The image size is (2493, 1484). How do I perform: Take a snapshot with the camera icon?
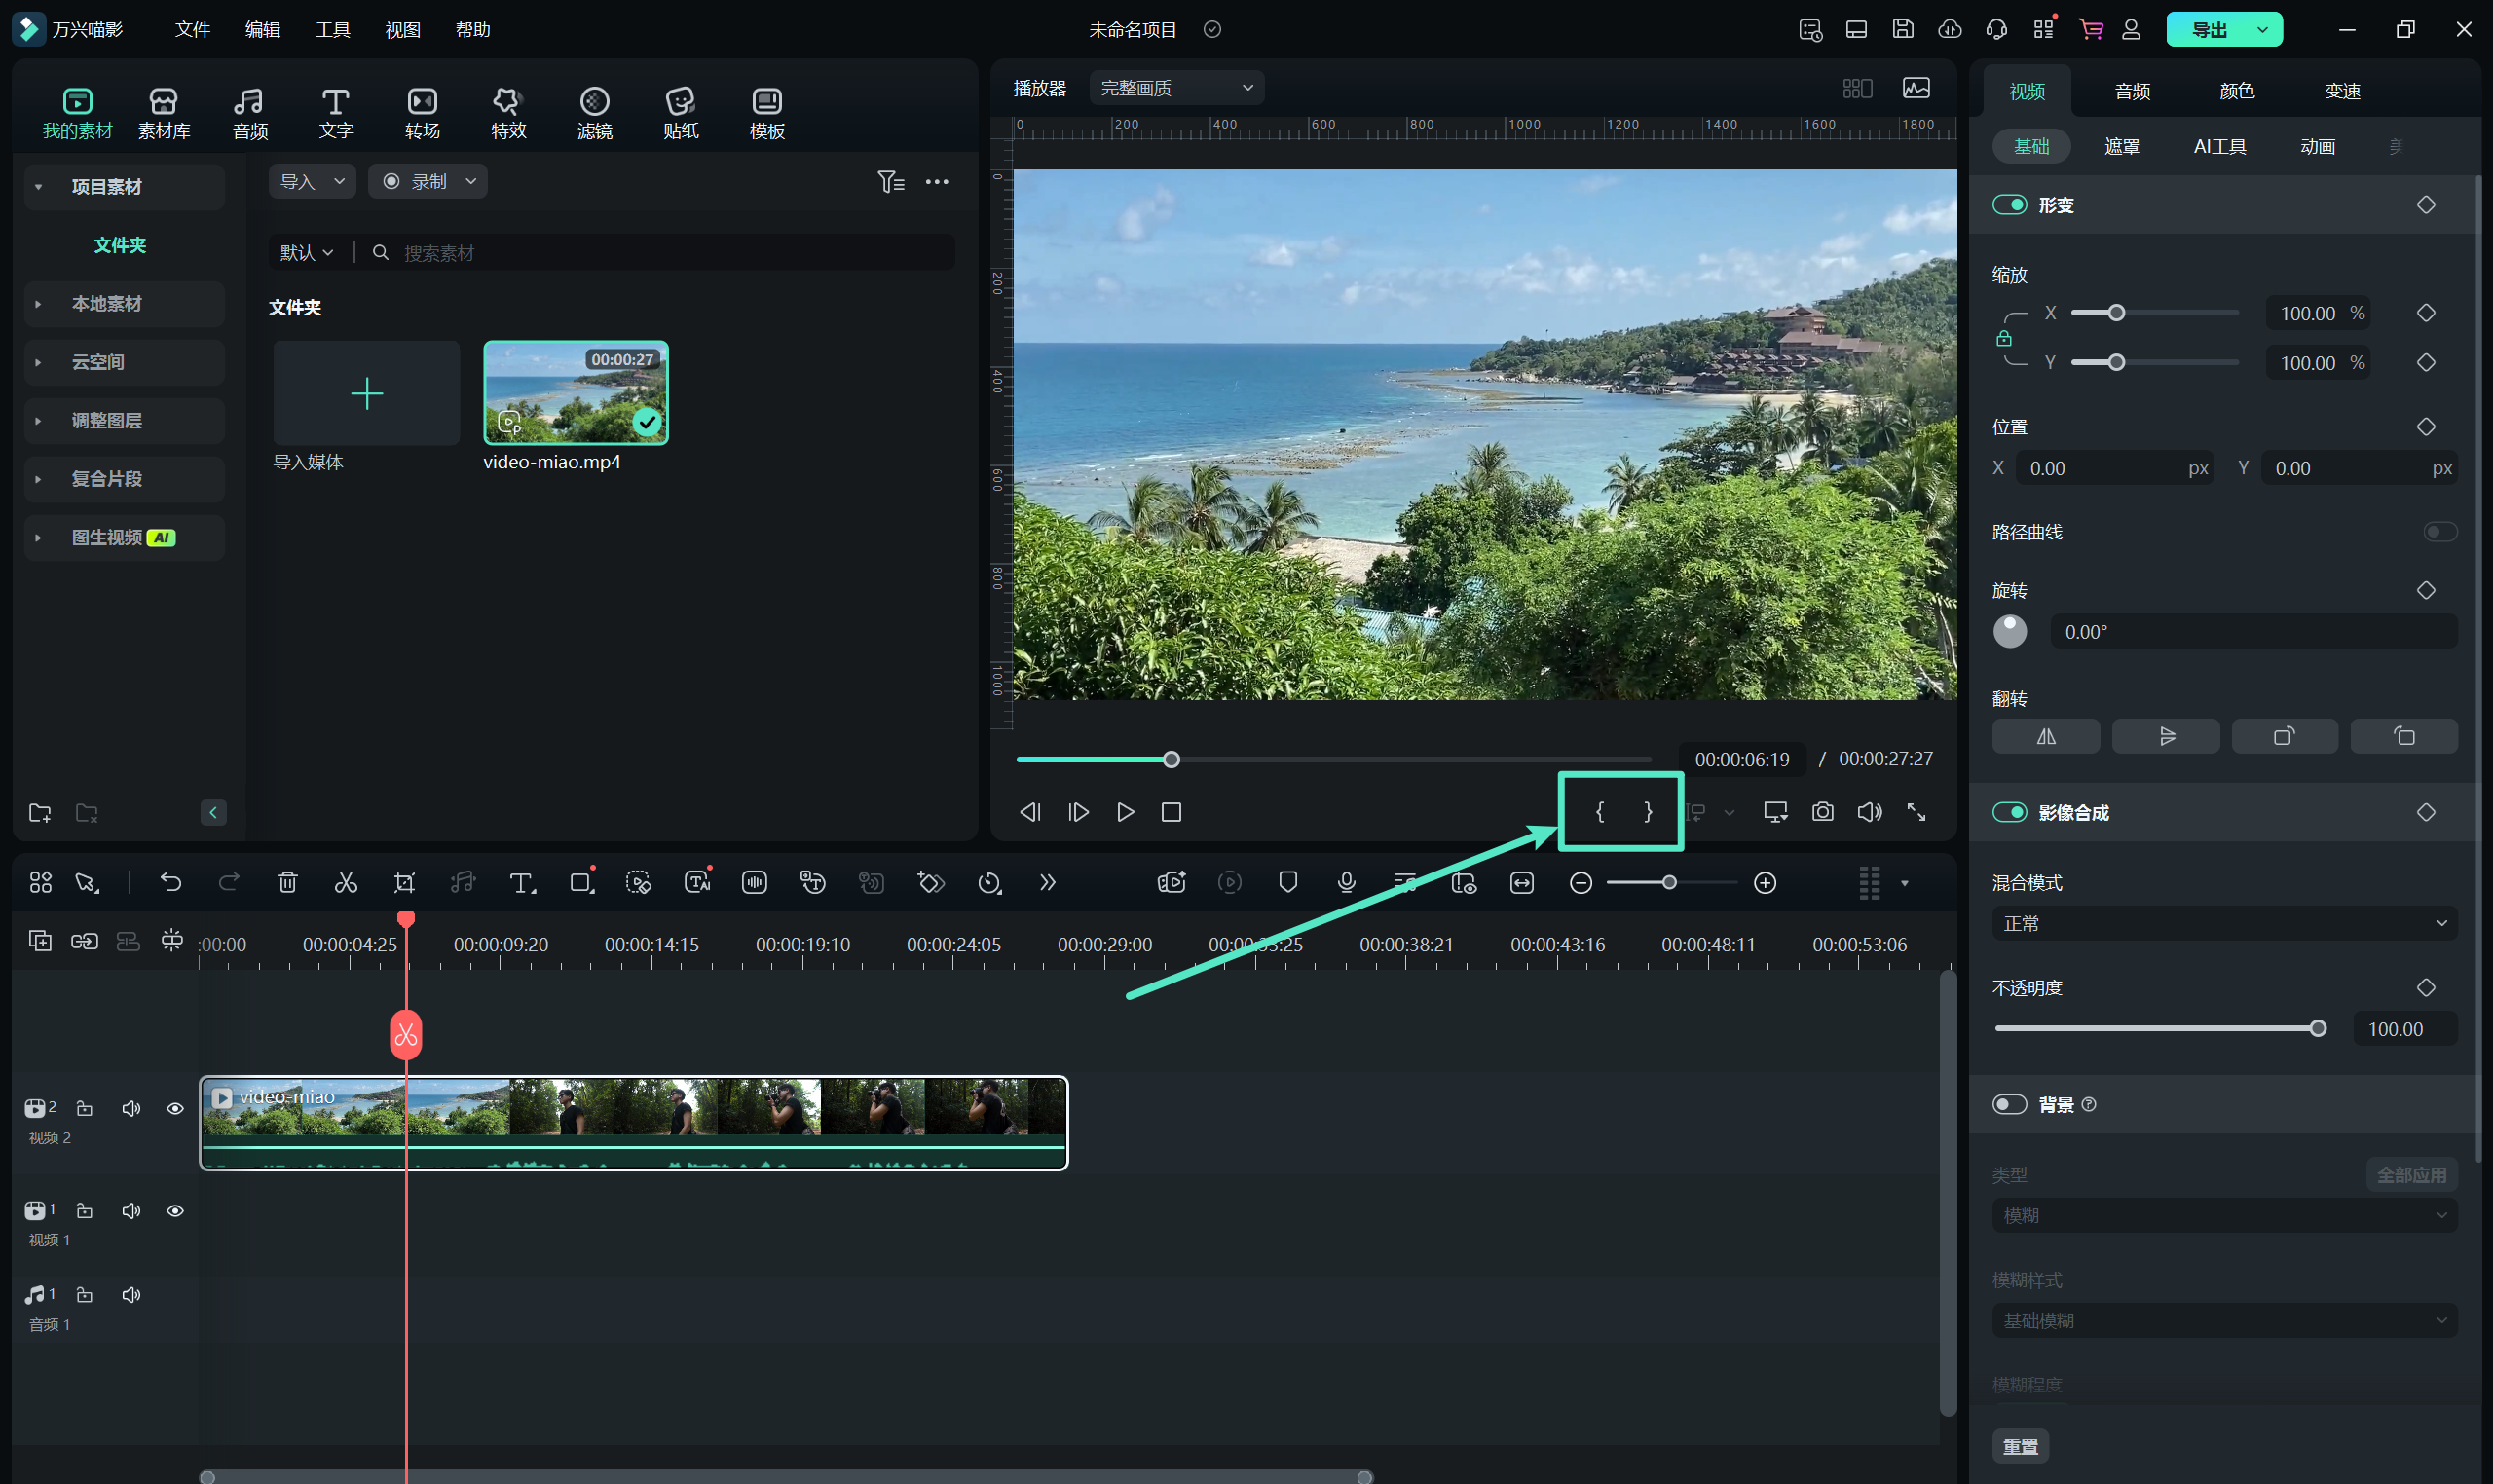click(x=1822, y=812)
